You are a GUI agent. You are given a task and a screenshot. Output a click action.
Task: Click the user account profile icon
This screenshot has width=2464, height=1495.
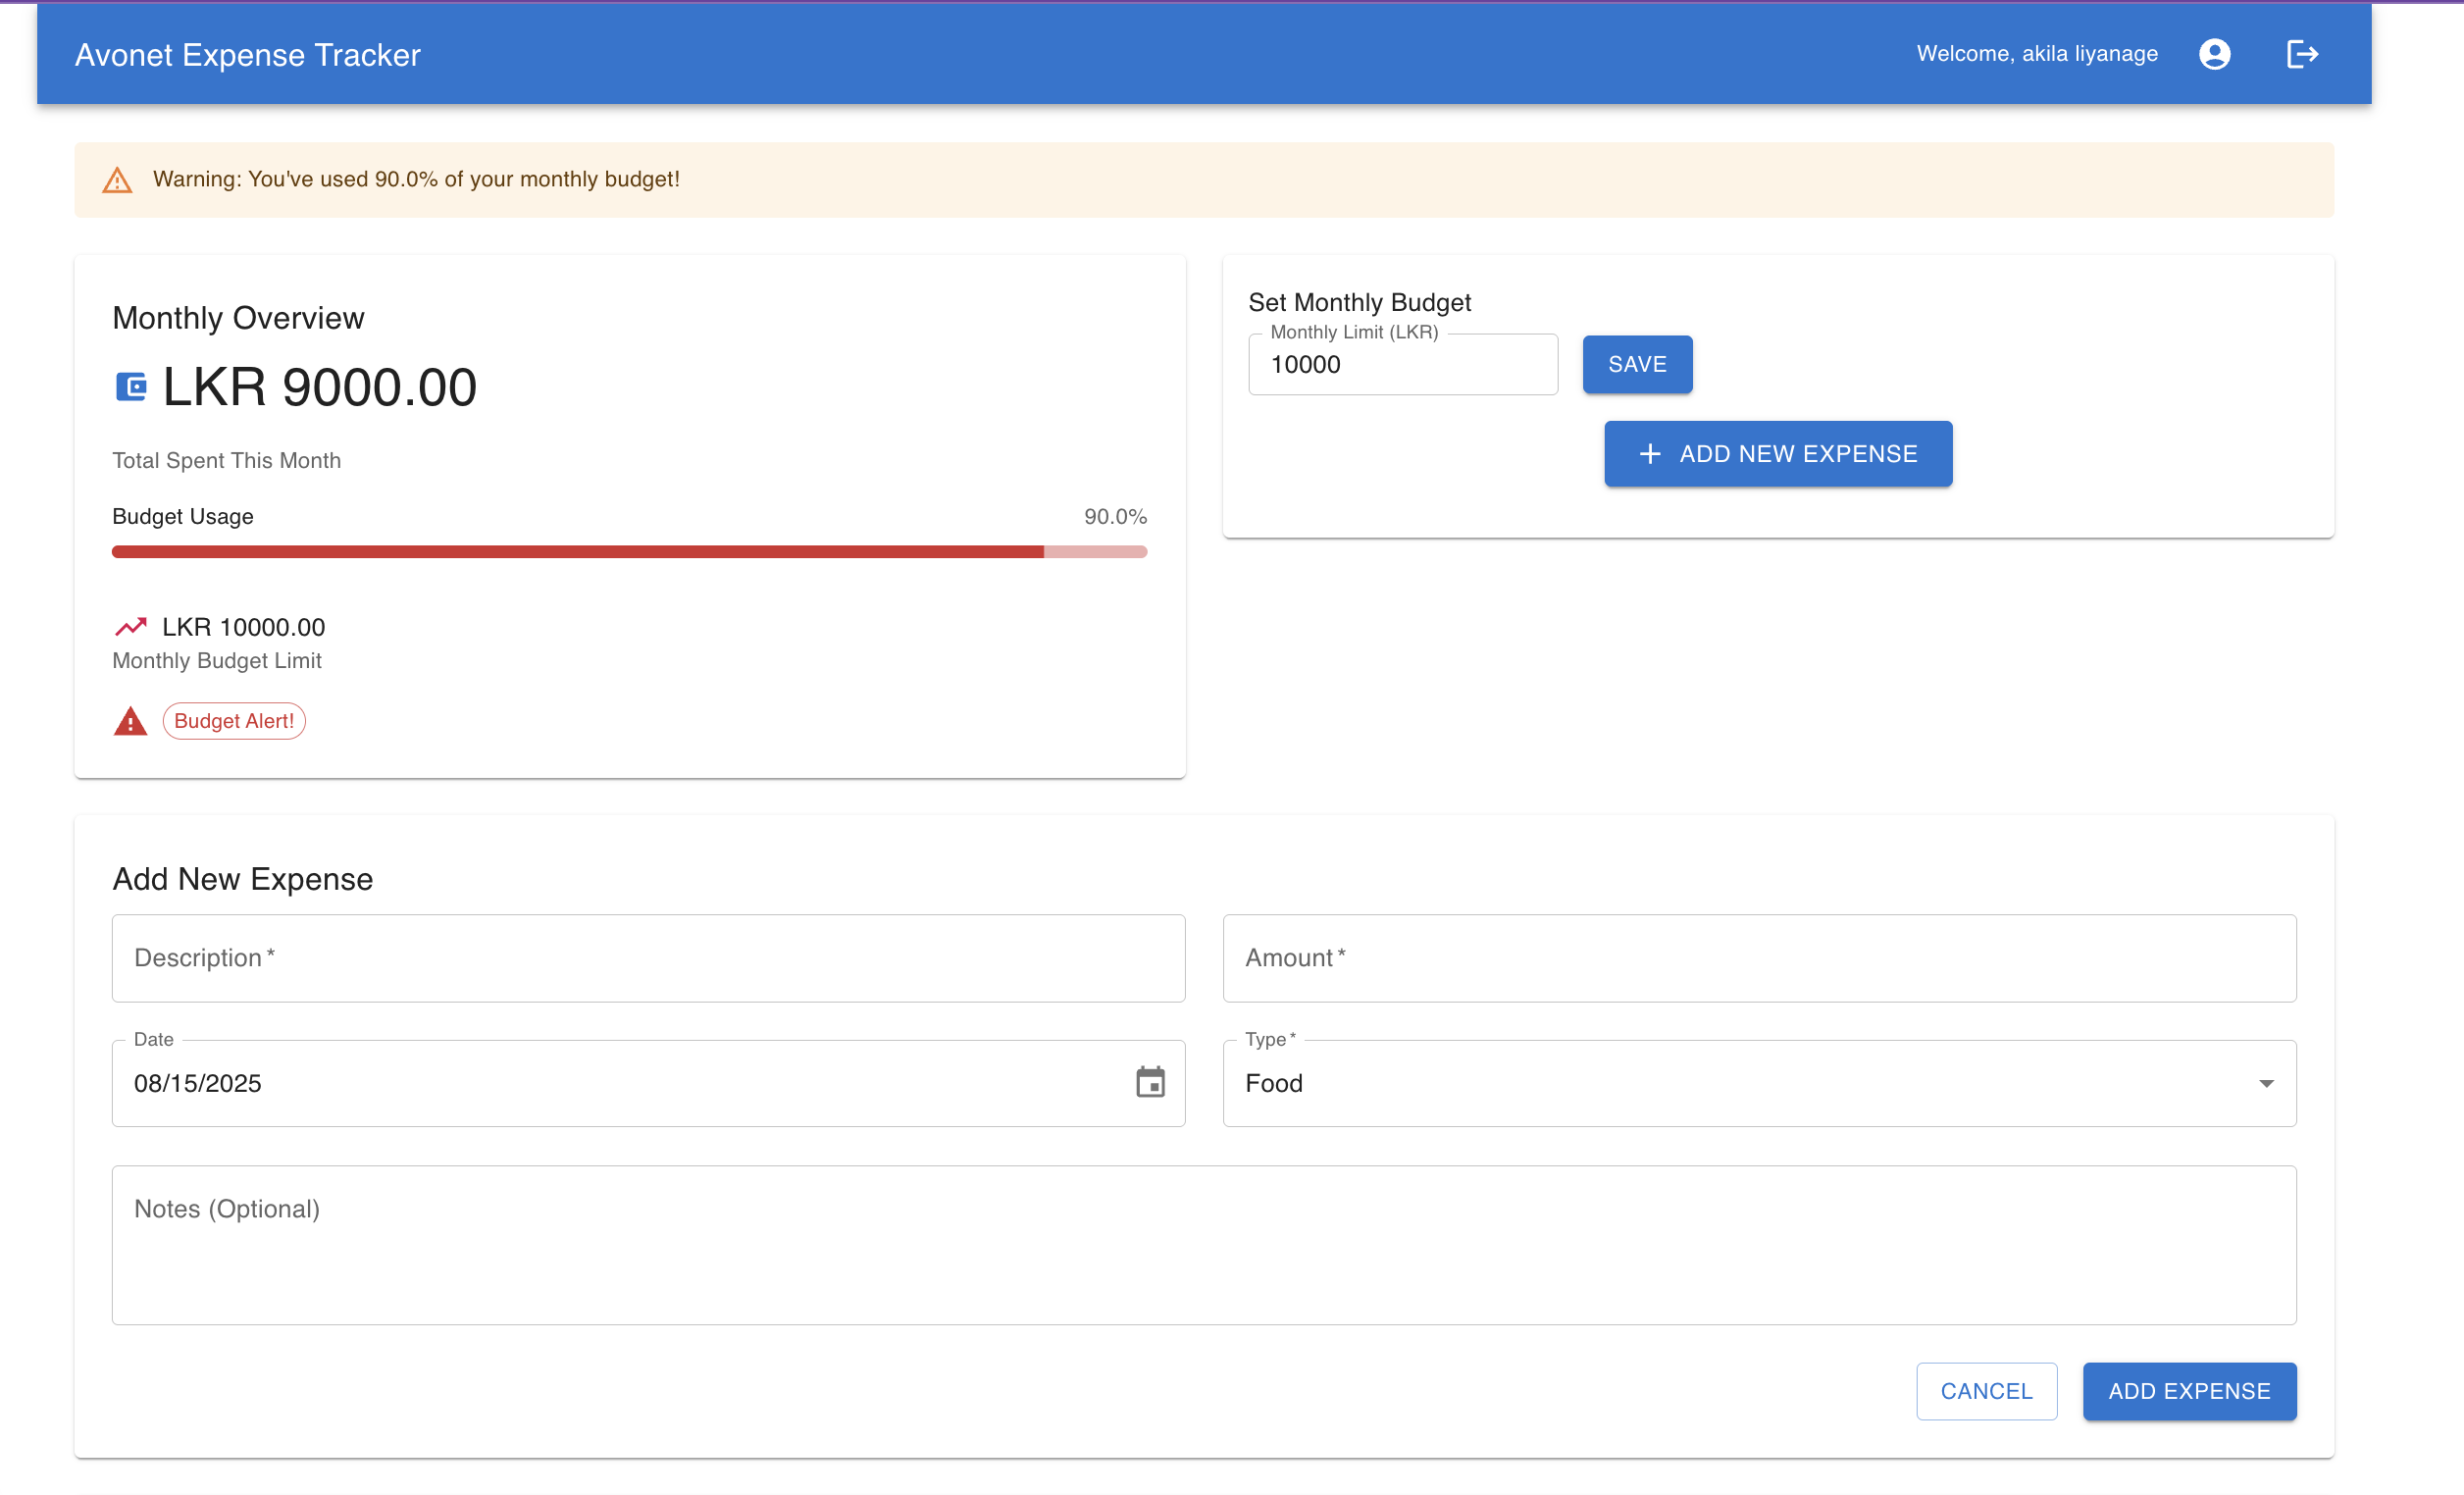(2214, 54)
